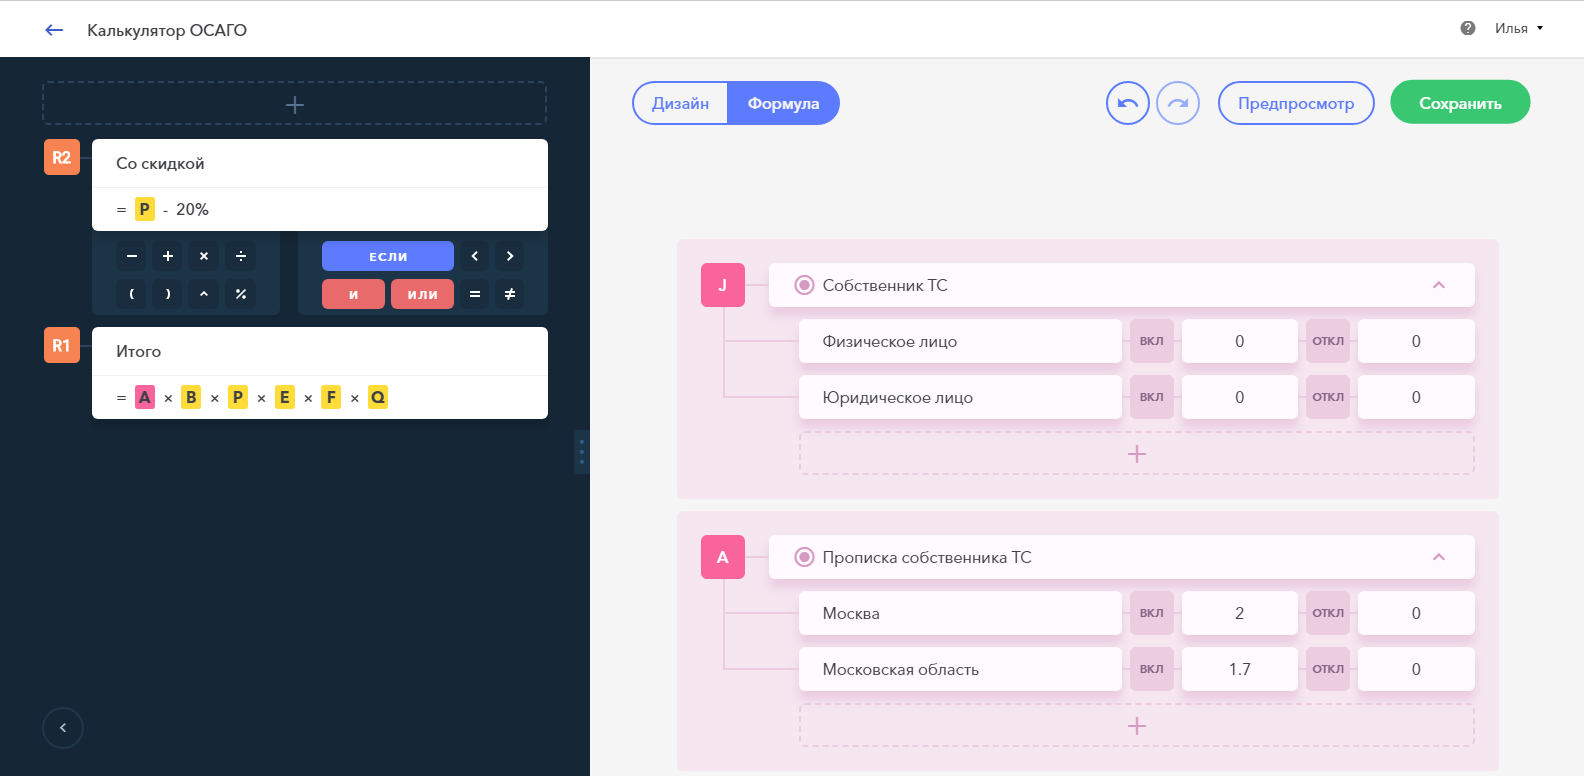Open the Илья user menu
Image resolution: width=1584 pixels, height=776 pixels.
[x=1519, y=28]
